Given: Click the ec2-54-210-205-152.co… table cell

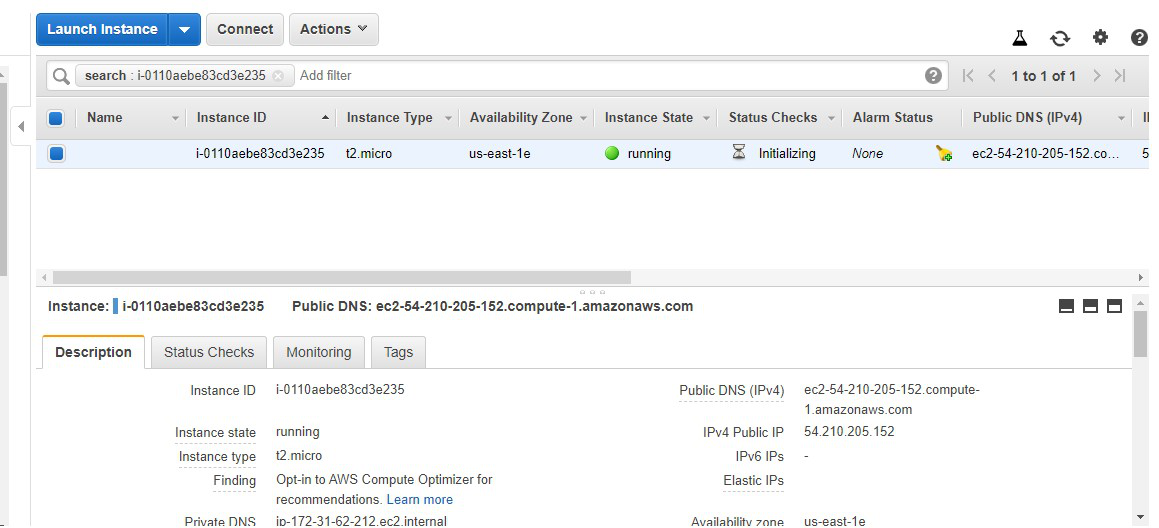Looking at the screenshot, I should (1046, 154).
